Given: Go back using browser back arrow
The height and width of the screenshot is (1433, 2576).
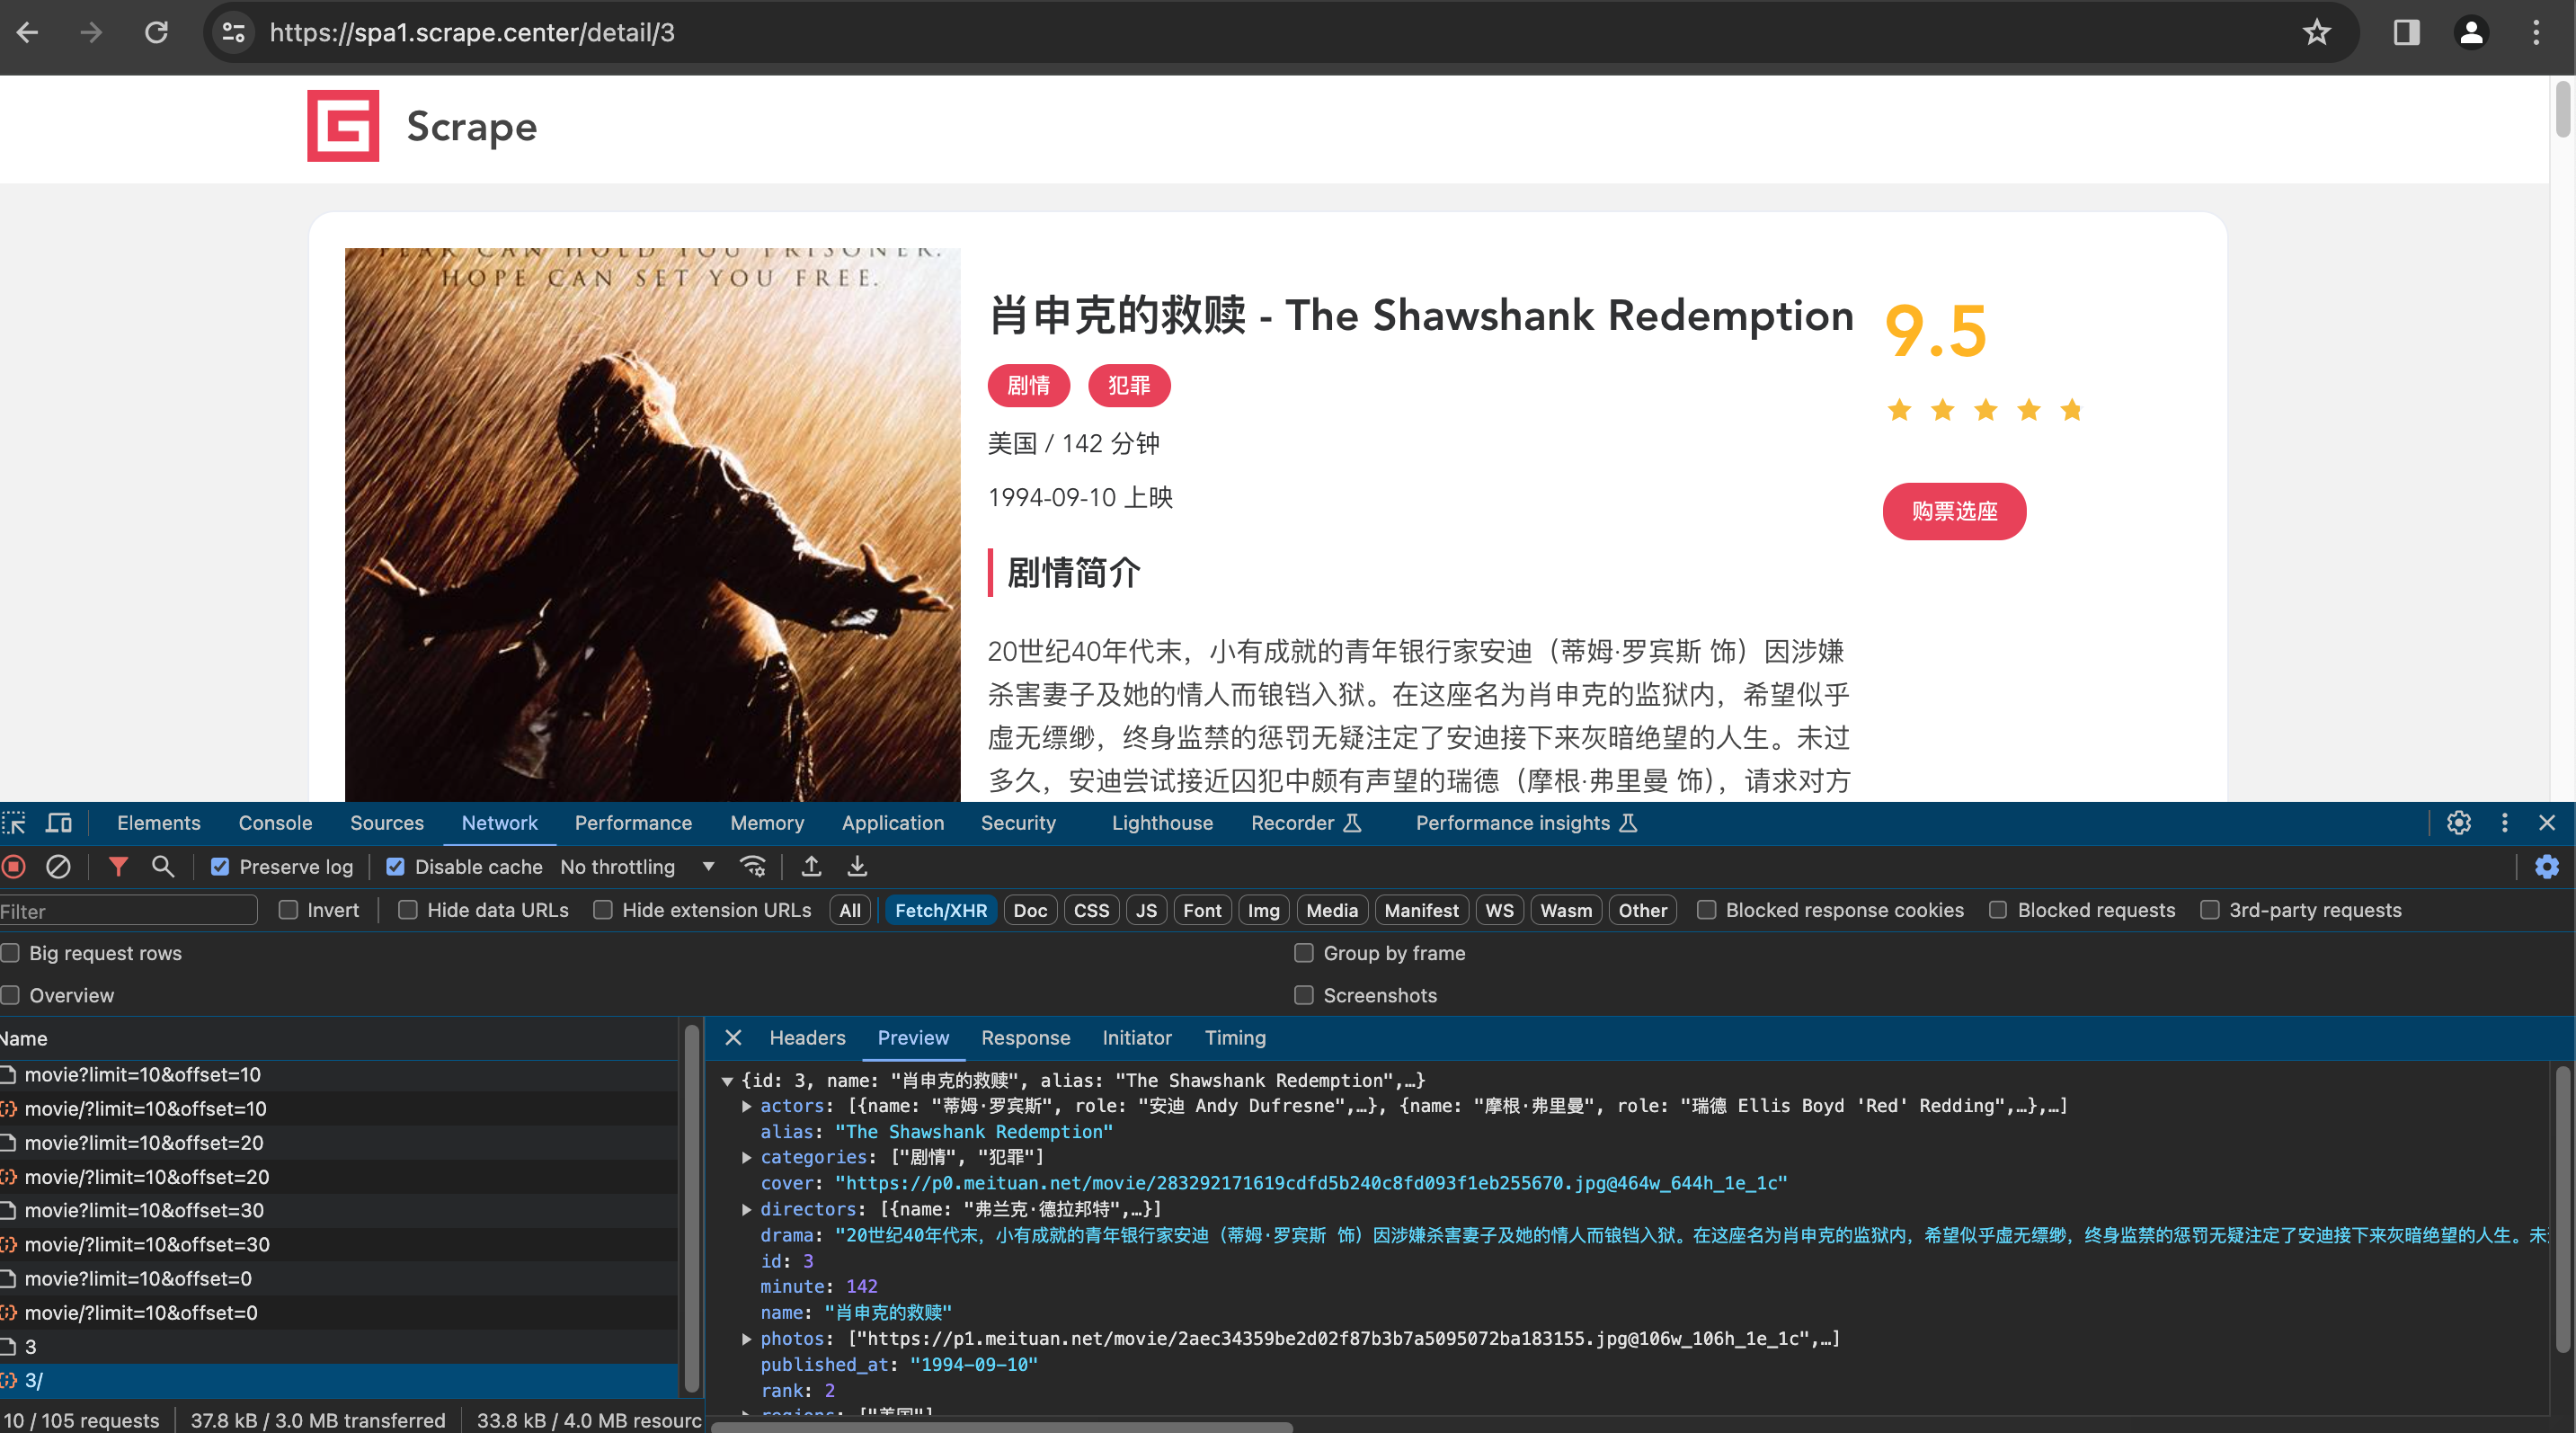Looking at the screenshot, I should tap(28, 33).
